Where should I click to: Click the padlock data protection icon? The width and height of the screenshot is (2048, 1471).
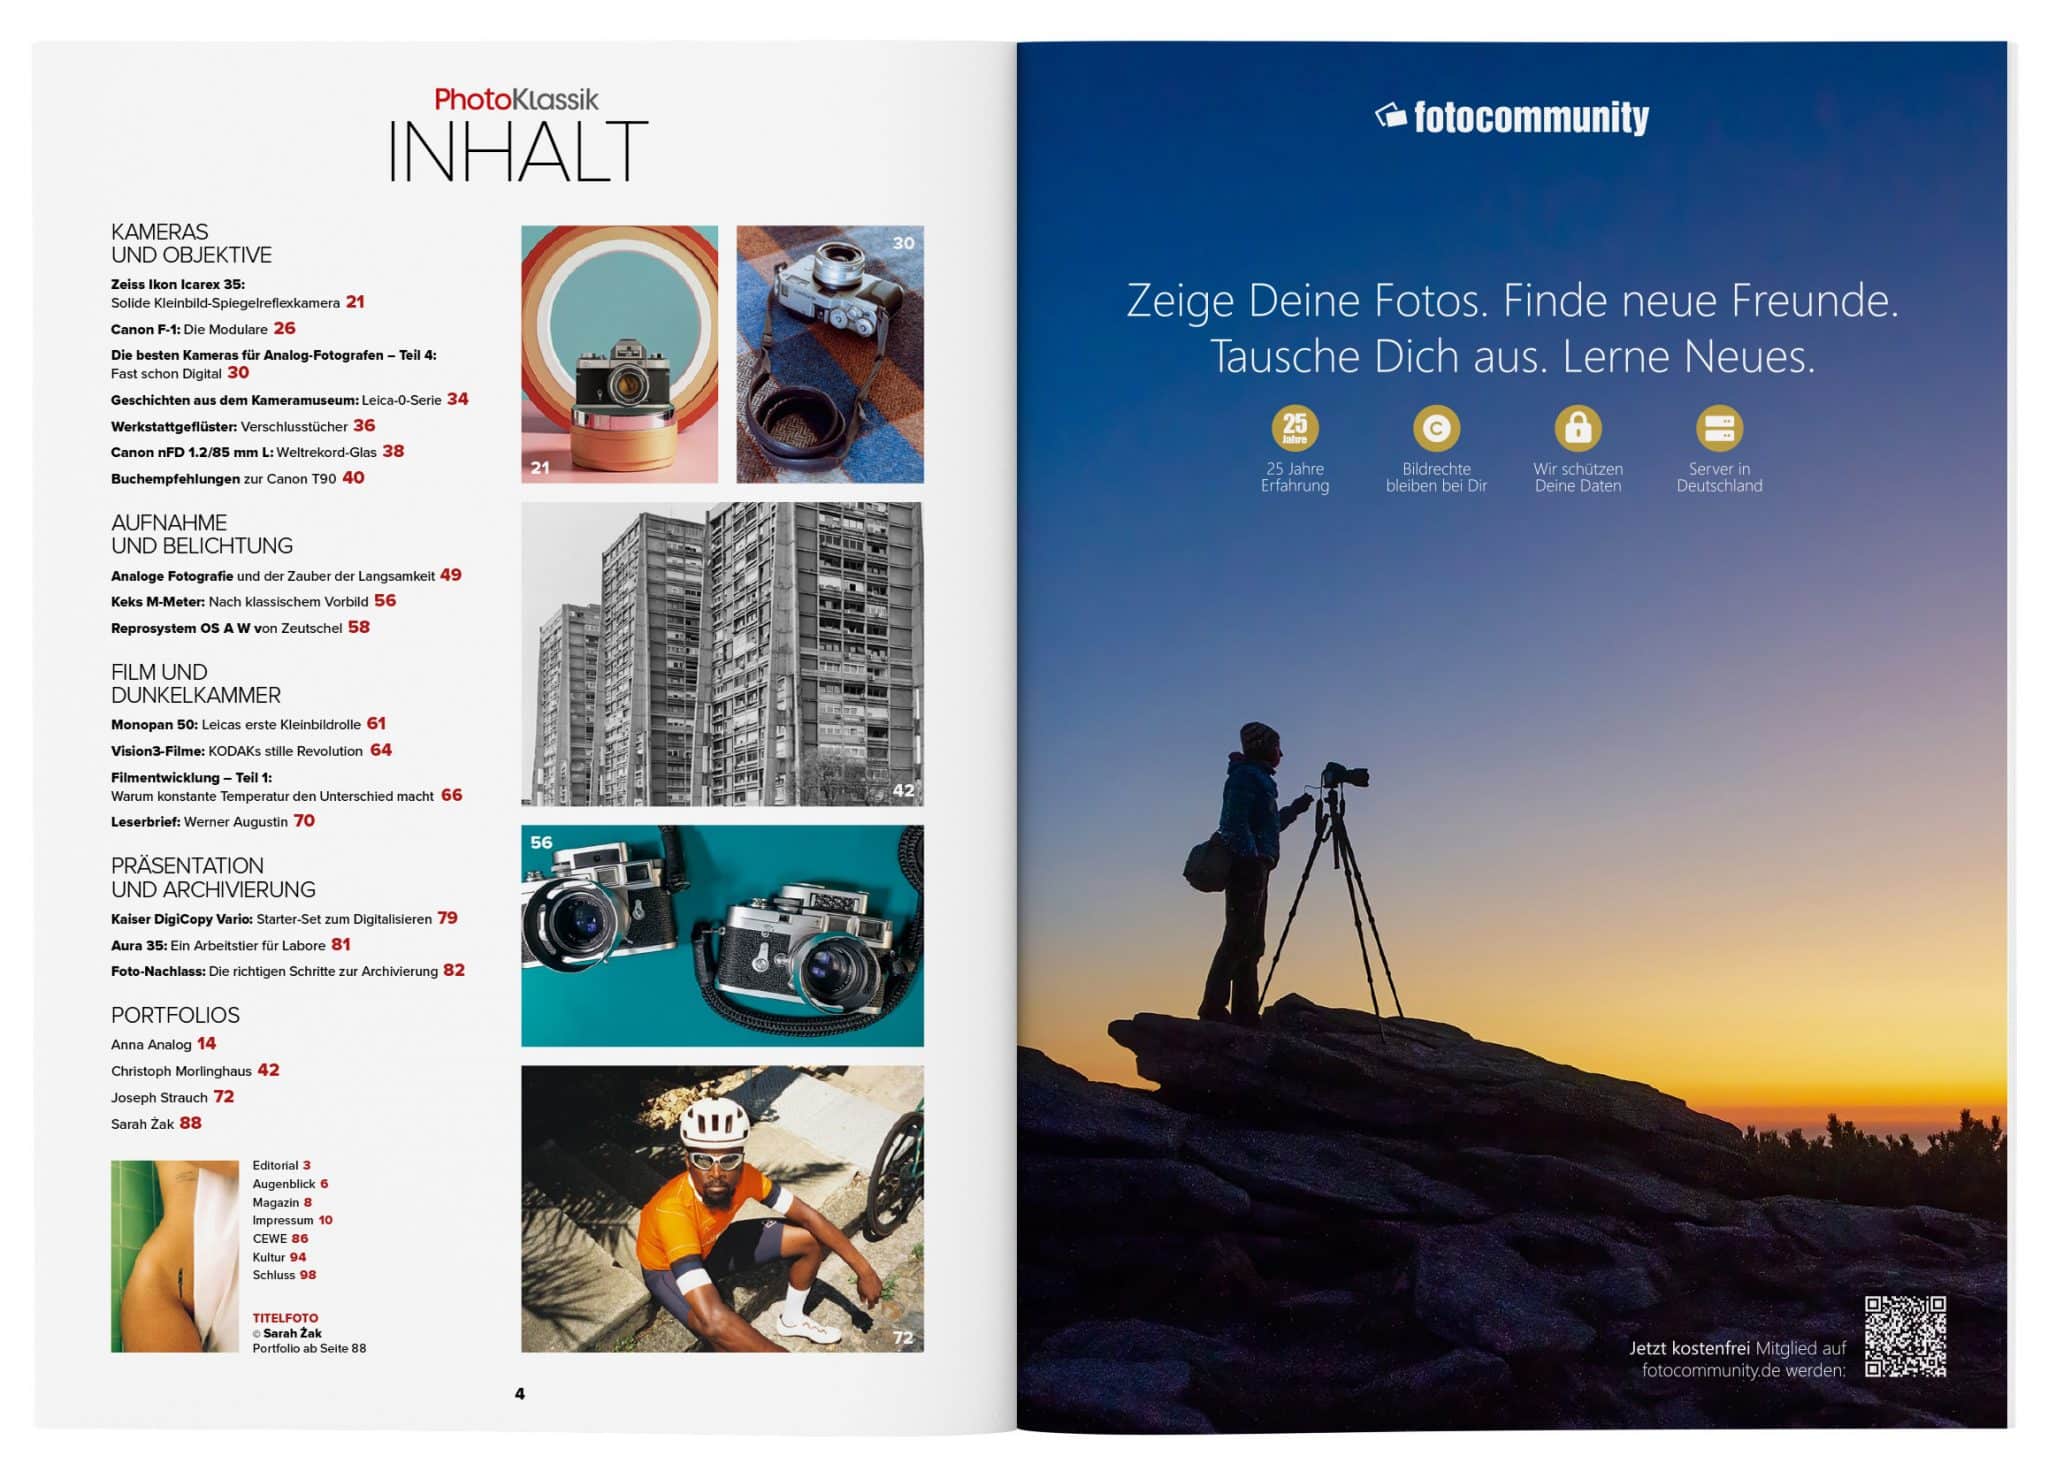[1577, 429]
